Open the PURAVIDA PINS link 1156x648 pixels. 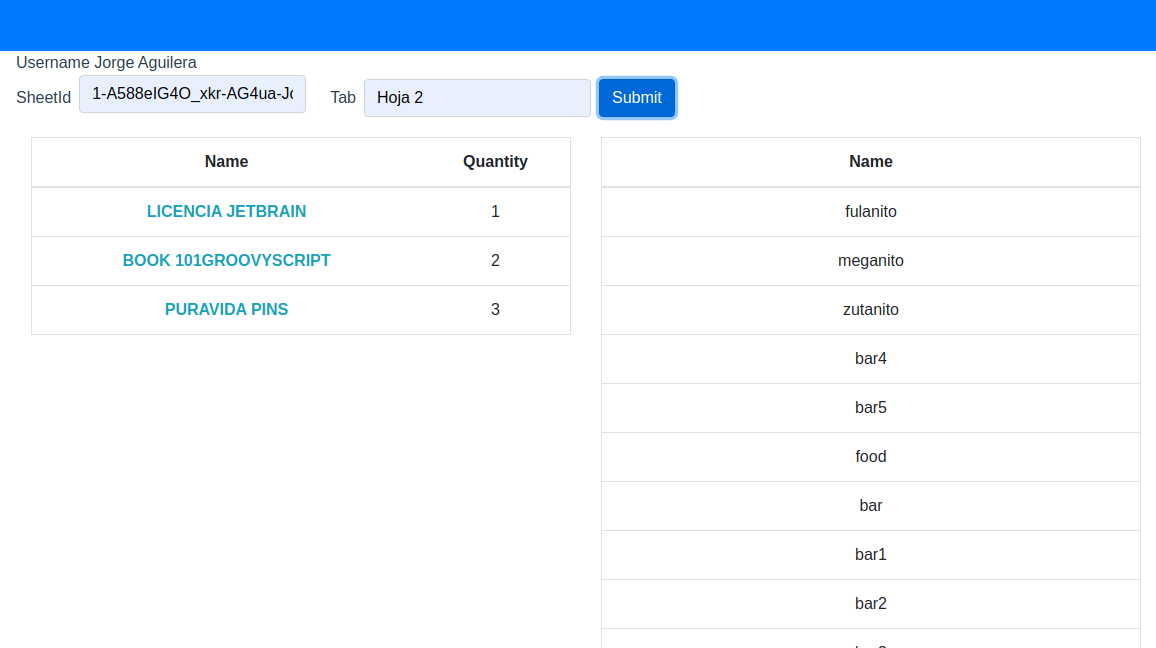click(226, 310)
